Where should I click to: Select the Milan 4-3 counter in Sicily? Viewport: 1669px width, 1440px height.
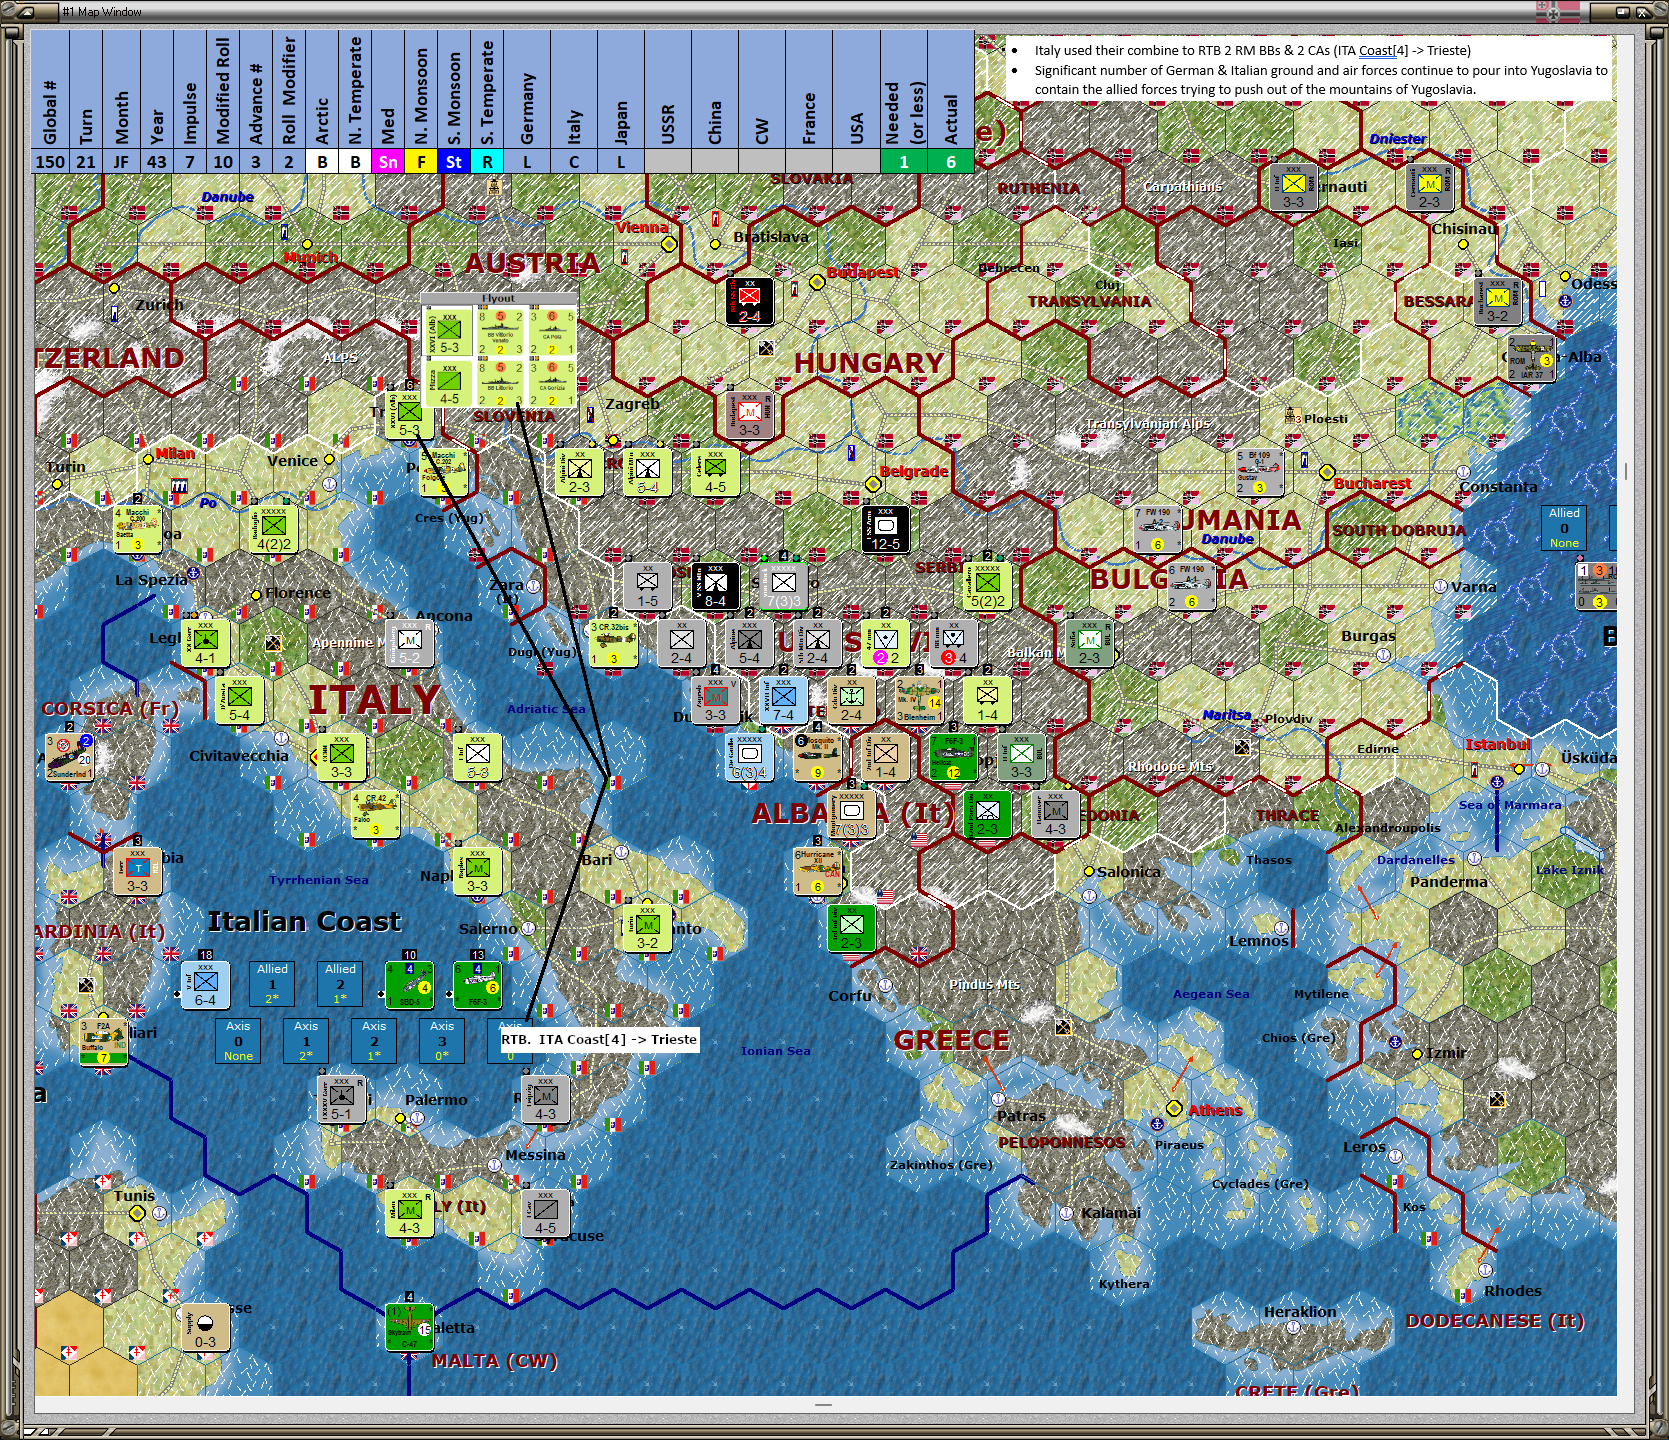409,1213
